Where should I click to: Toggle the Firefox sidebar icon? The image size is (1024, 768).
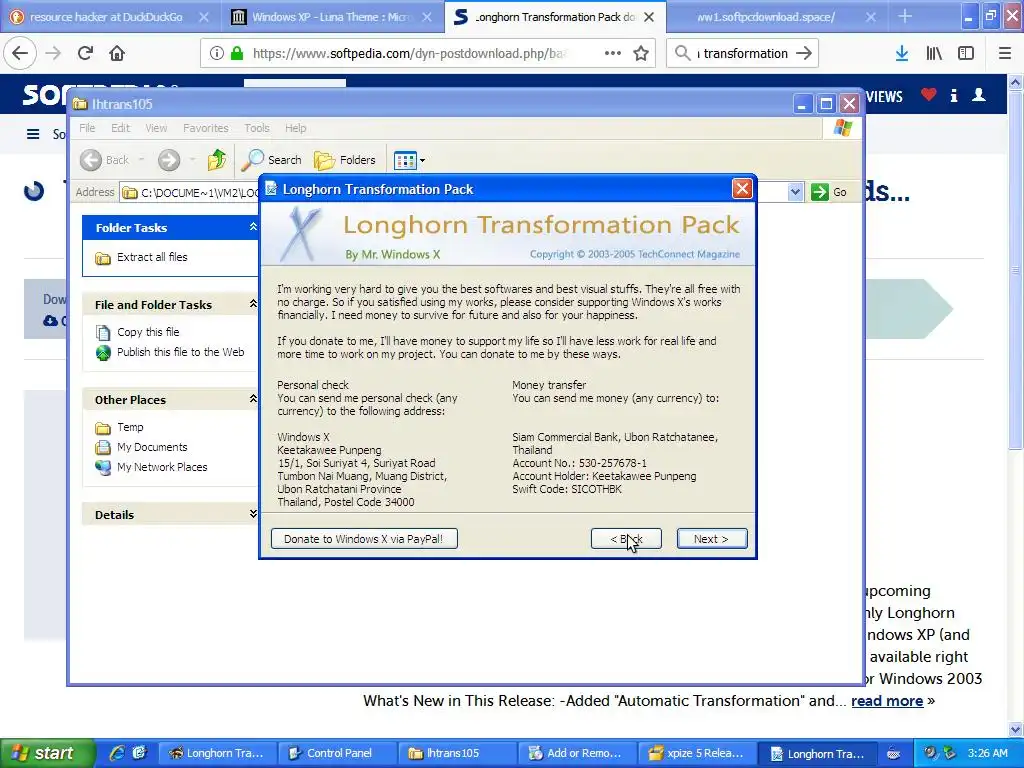[x=966, y=53]
